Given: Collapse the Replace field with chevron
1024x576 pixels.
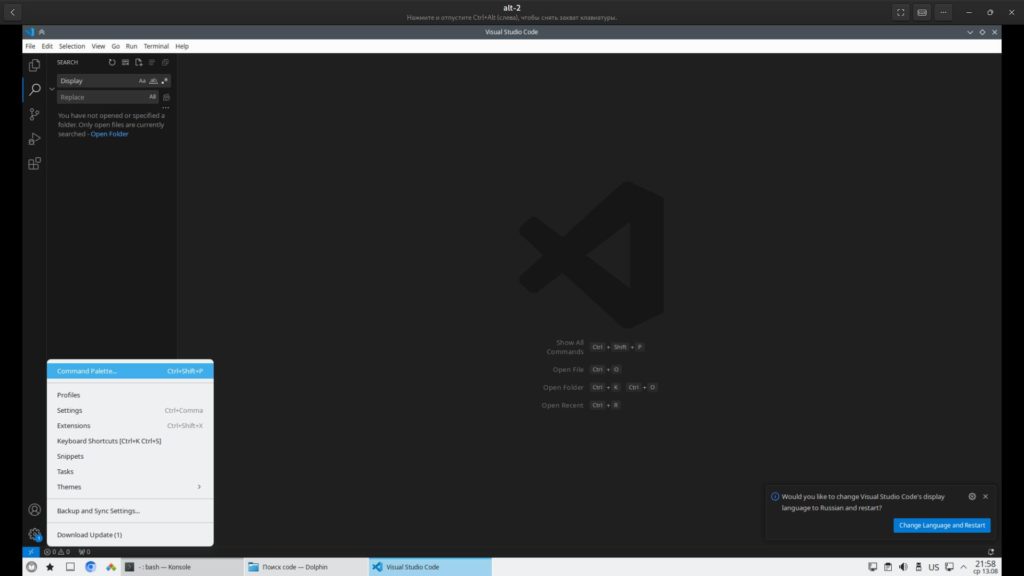Looking at the screenshot, I should pyautogui.click(x=52, y=89).
